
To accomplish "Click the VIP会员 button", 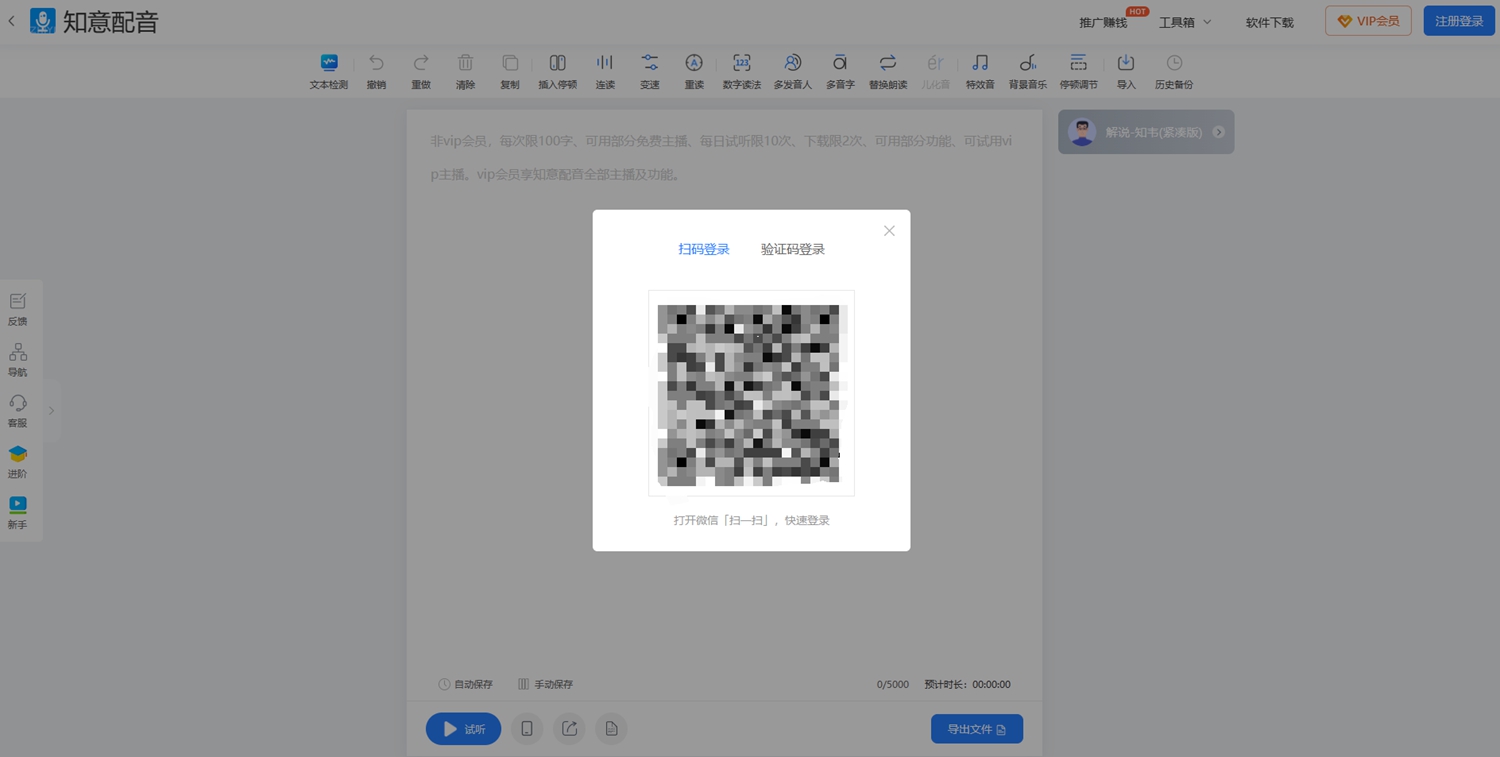I will coord(1368,21).
